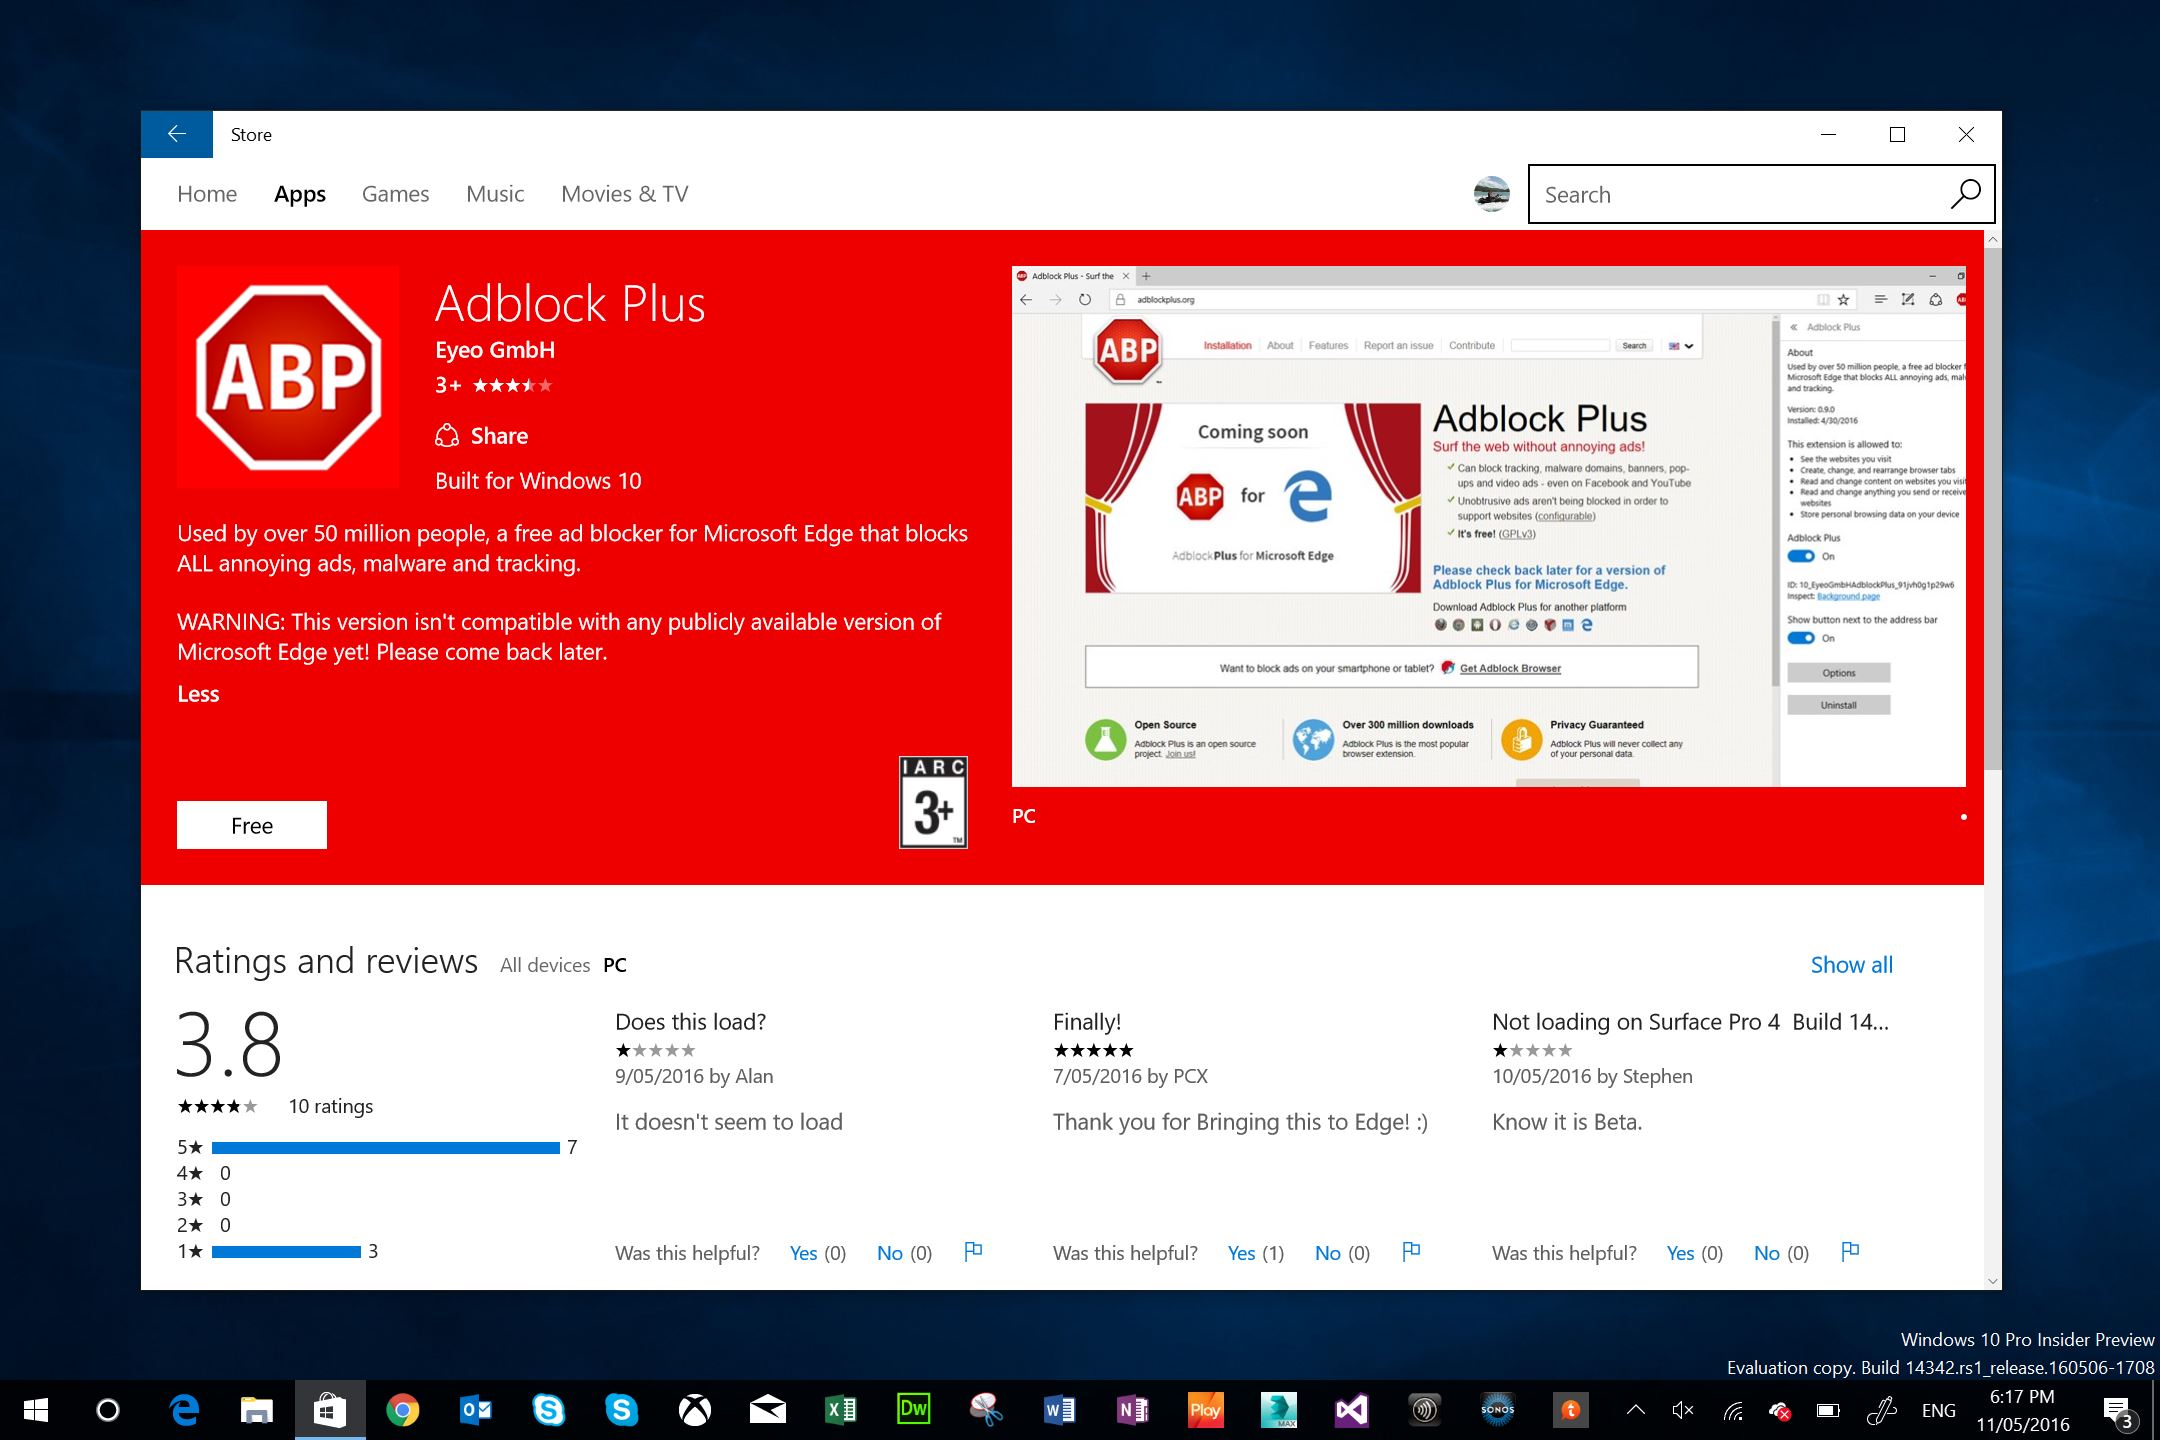Click the Windows Start button
2160x1440 pixels.
tap(36, 1409)
